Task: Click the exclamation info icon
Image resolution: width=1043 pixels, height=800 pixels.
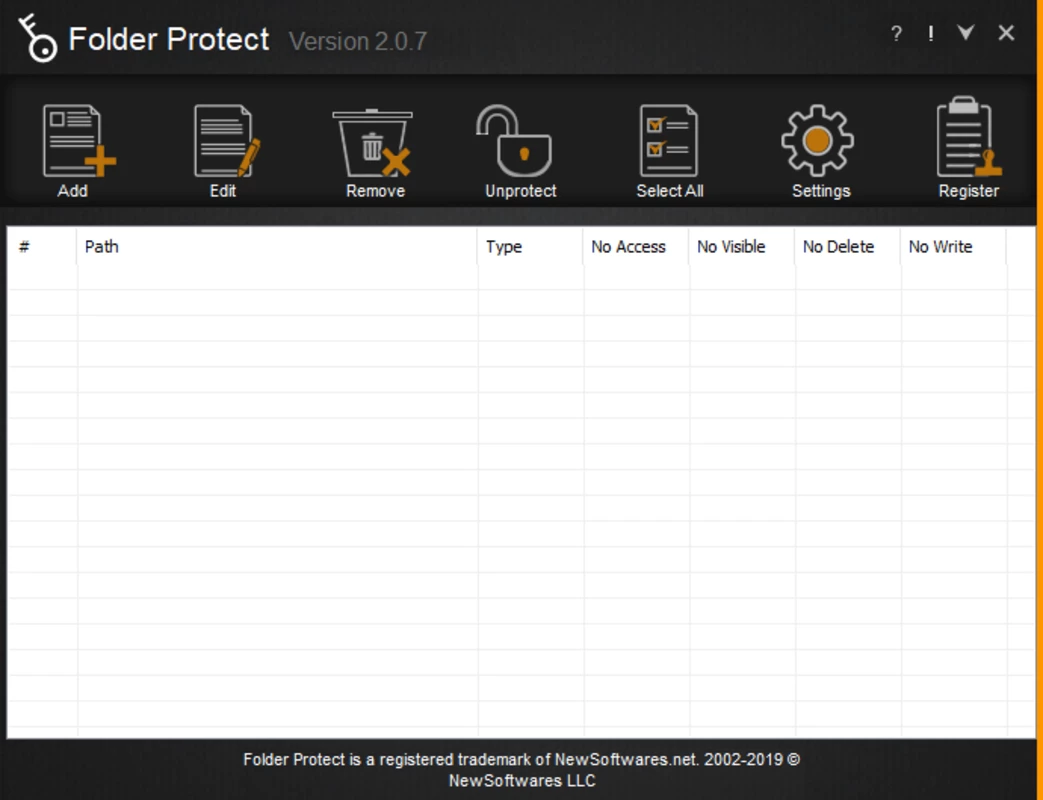Action: pyautogui.click(x=931, y=33)
